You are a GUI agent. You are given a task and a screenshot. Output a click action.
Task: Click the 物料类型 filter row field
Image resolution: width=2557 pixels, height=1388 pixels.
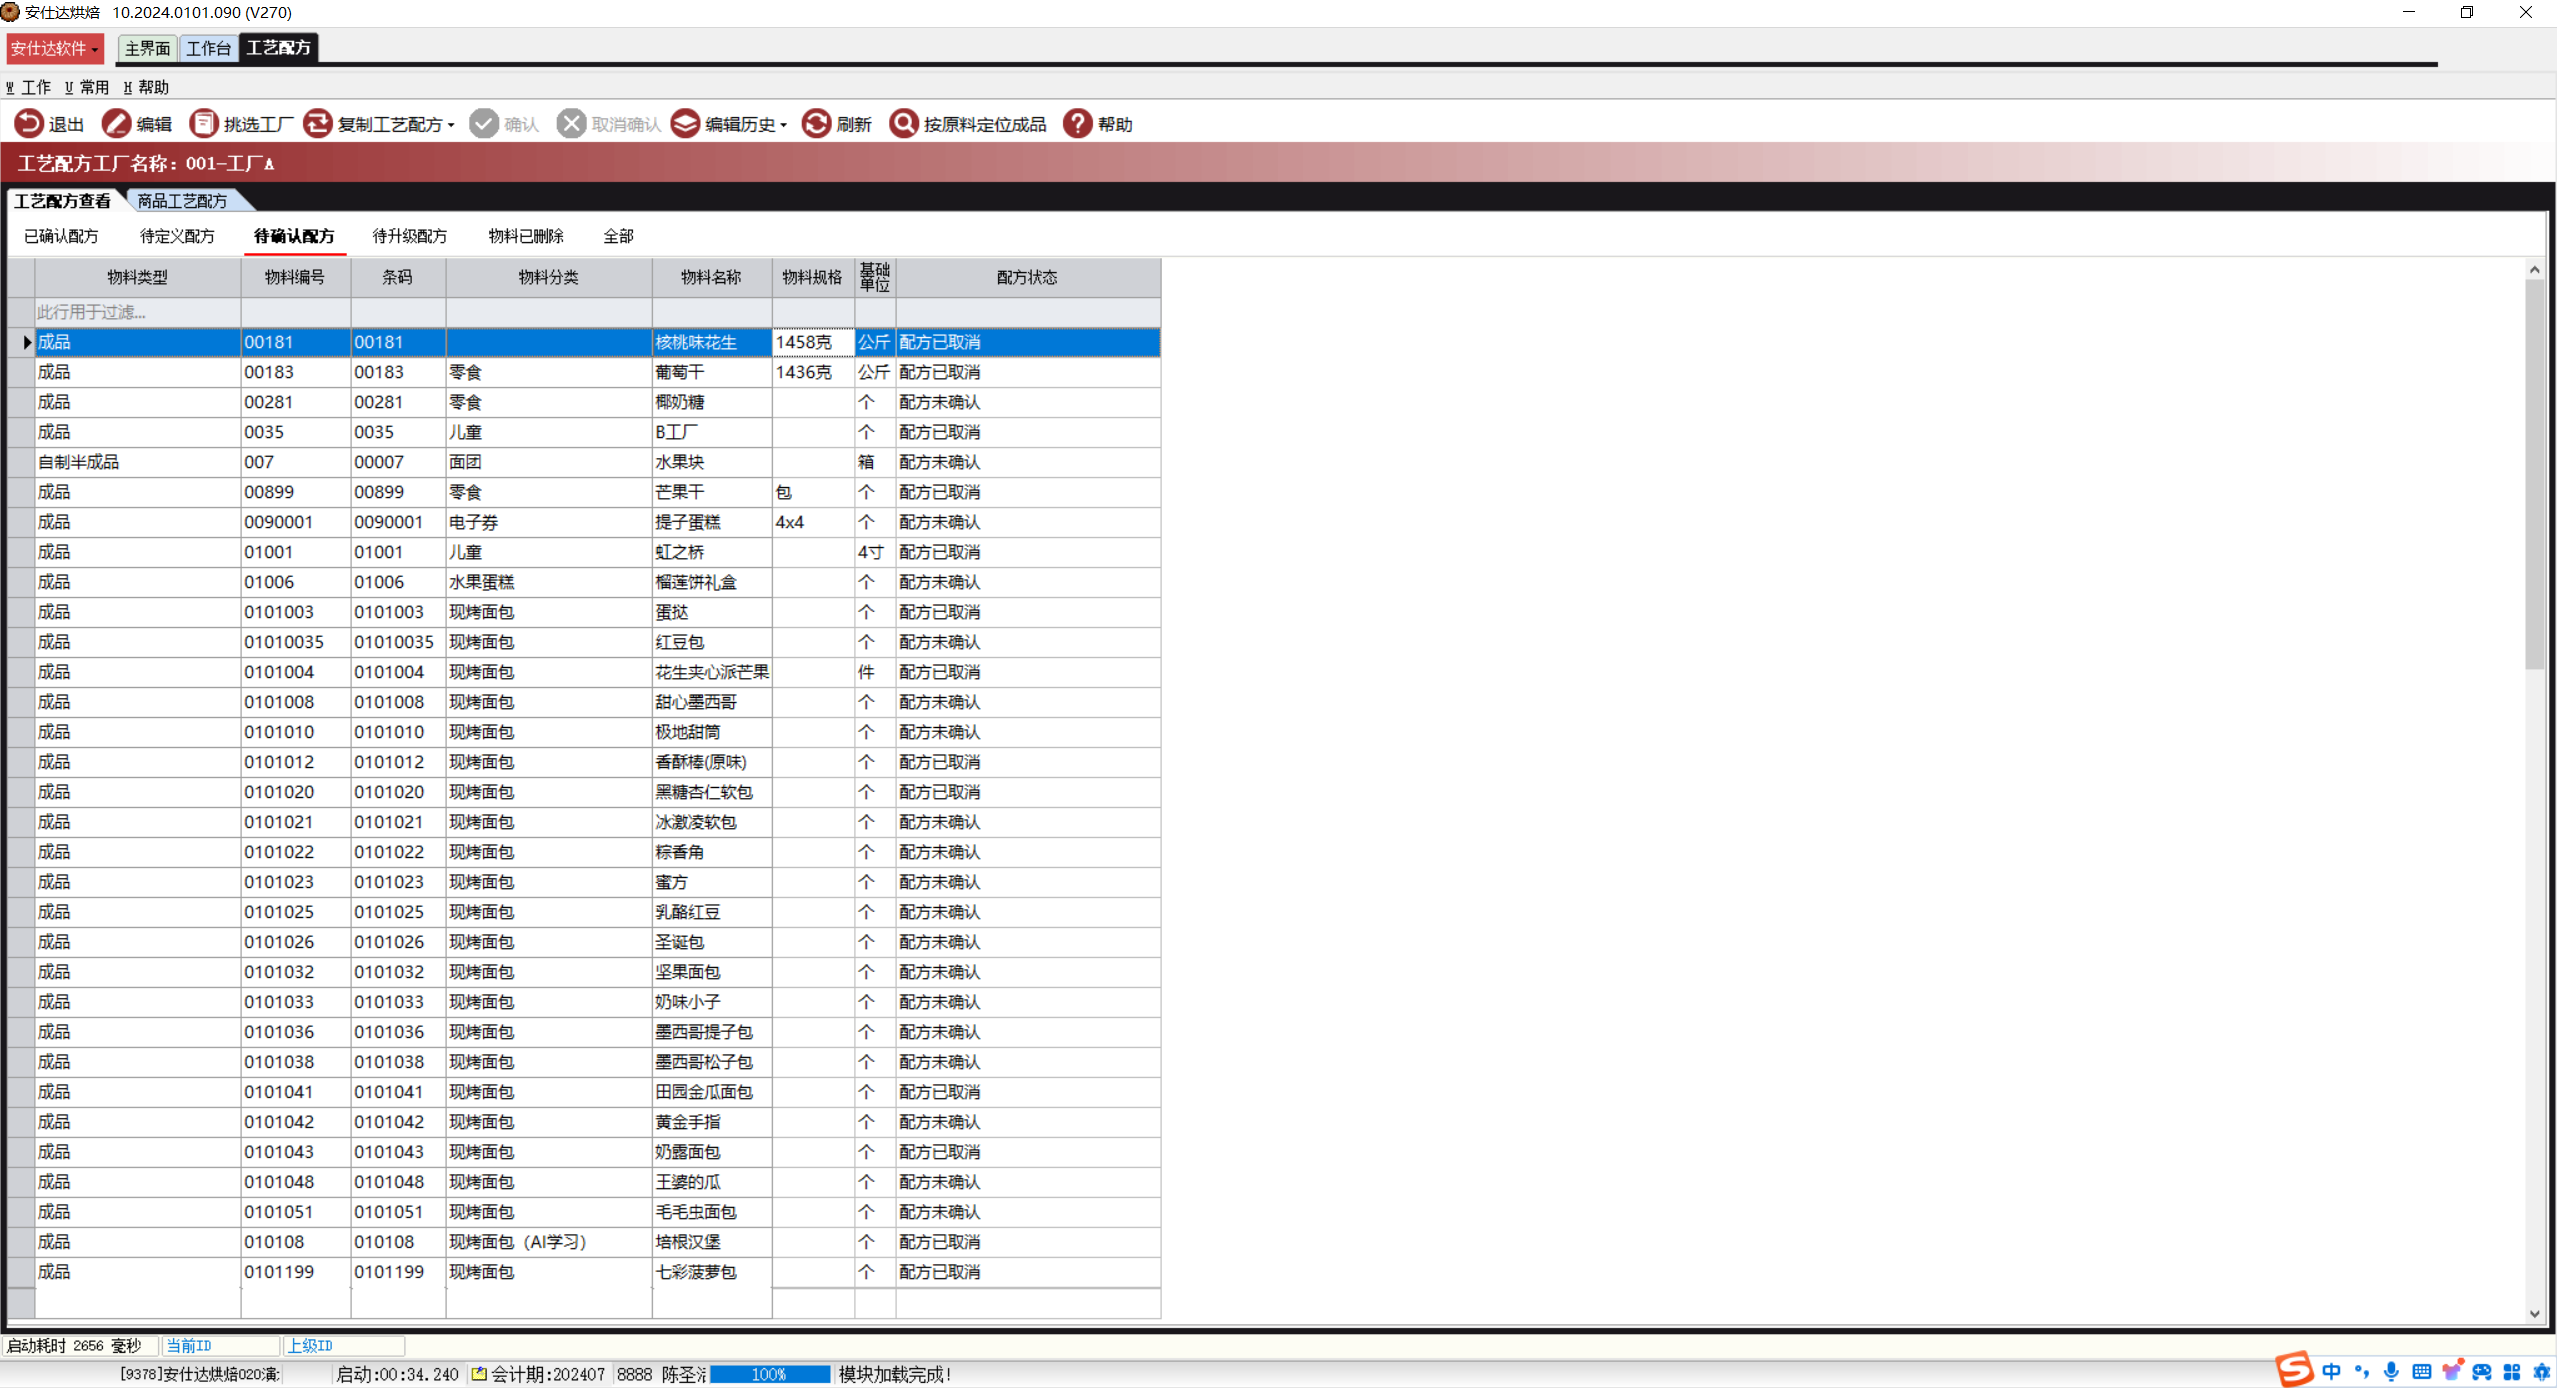point(137,312)
